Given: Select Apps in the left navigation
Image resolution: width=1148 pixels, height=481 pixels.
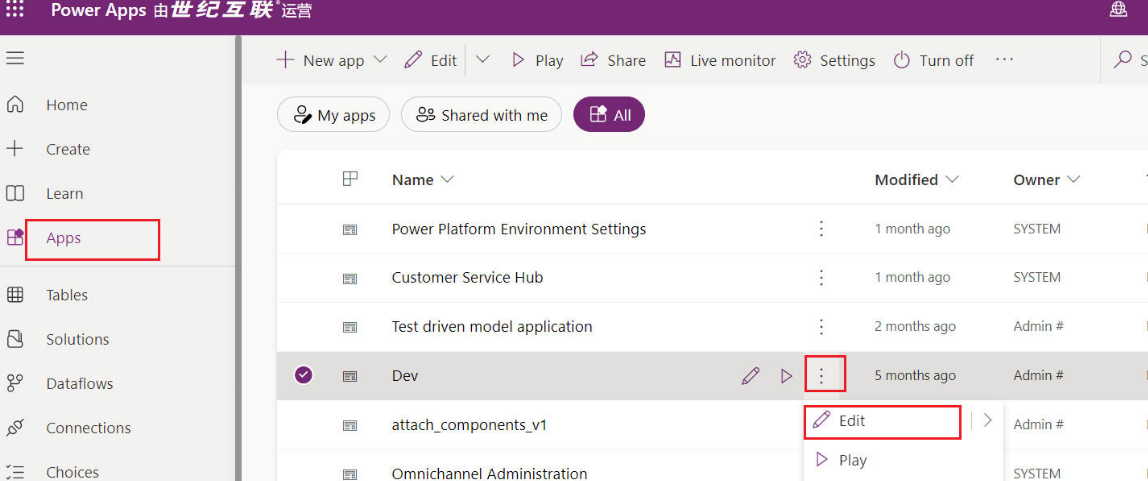Looking at the screenshot, I should click(x=64, y=238).
